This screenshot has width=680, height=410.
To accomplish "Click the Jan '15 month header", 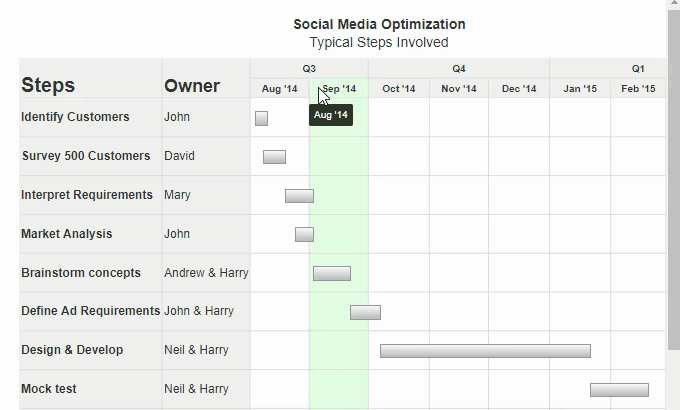I will click(x=580, y=89).
